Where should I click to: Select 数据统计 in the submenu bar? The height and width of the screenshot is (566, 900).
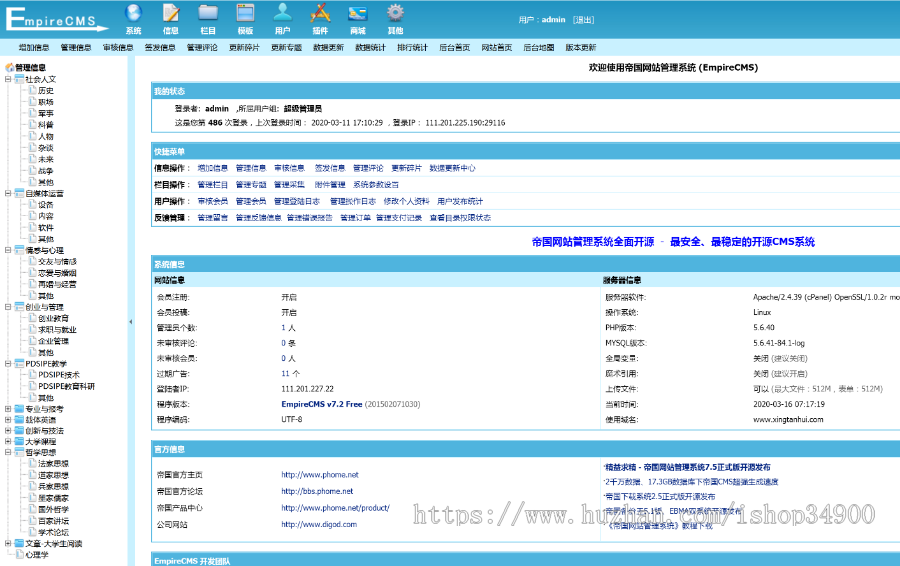(370, 48)
